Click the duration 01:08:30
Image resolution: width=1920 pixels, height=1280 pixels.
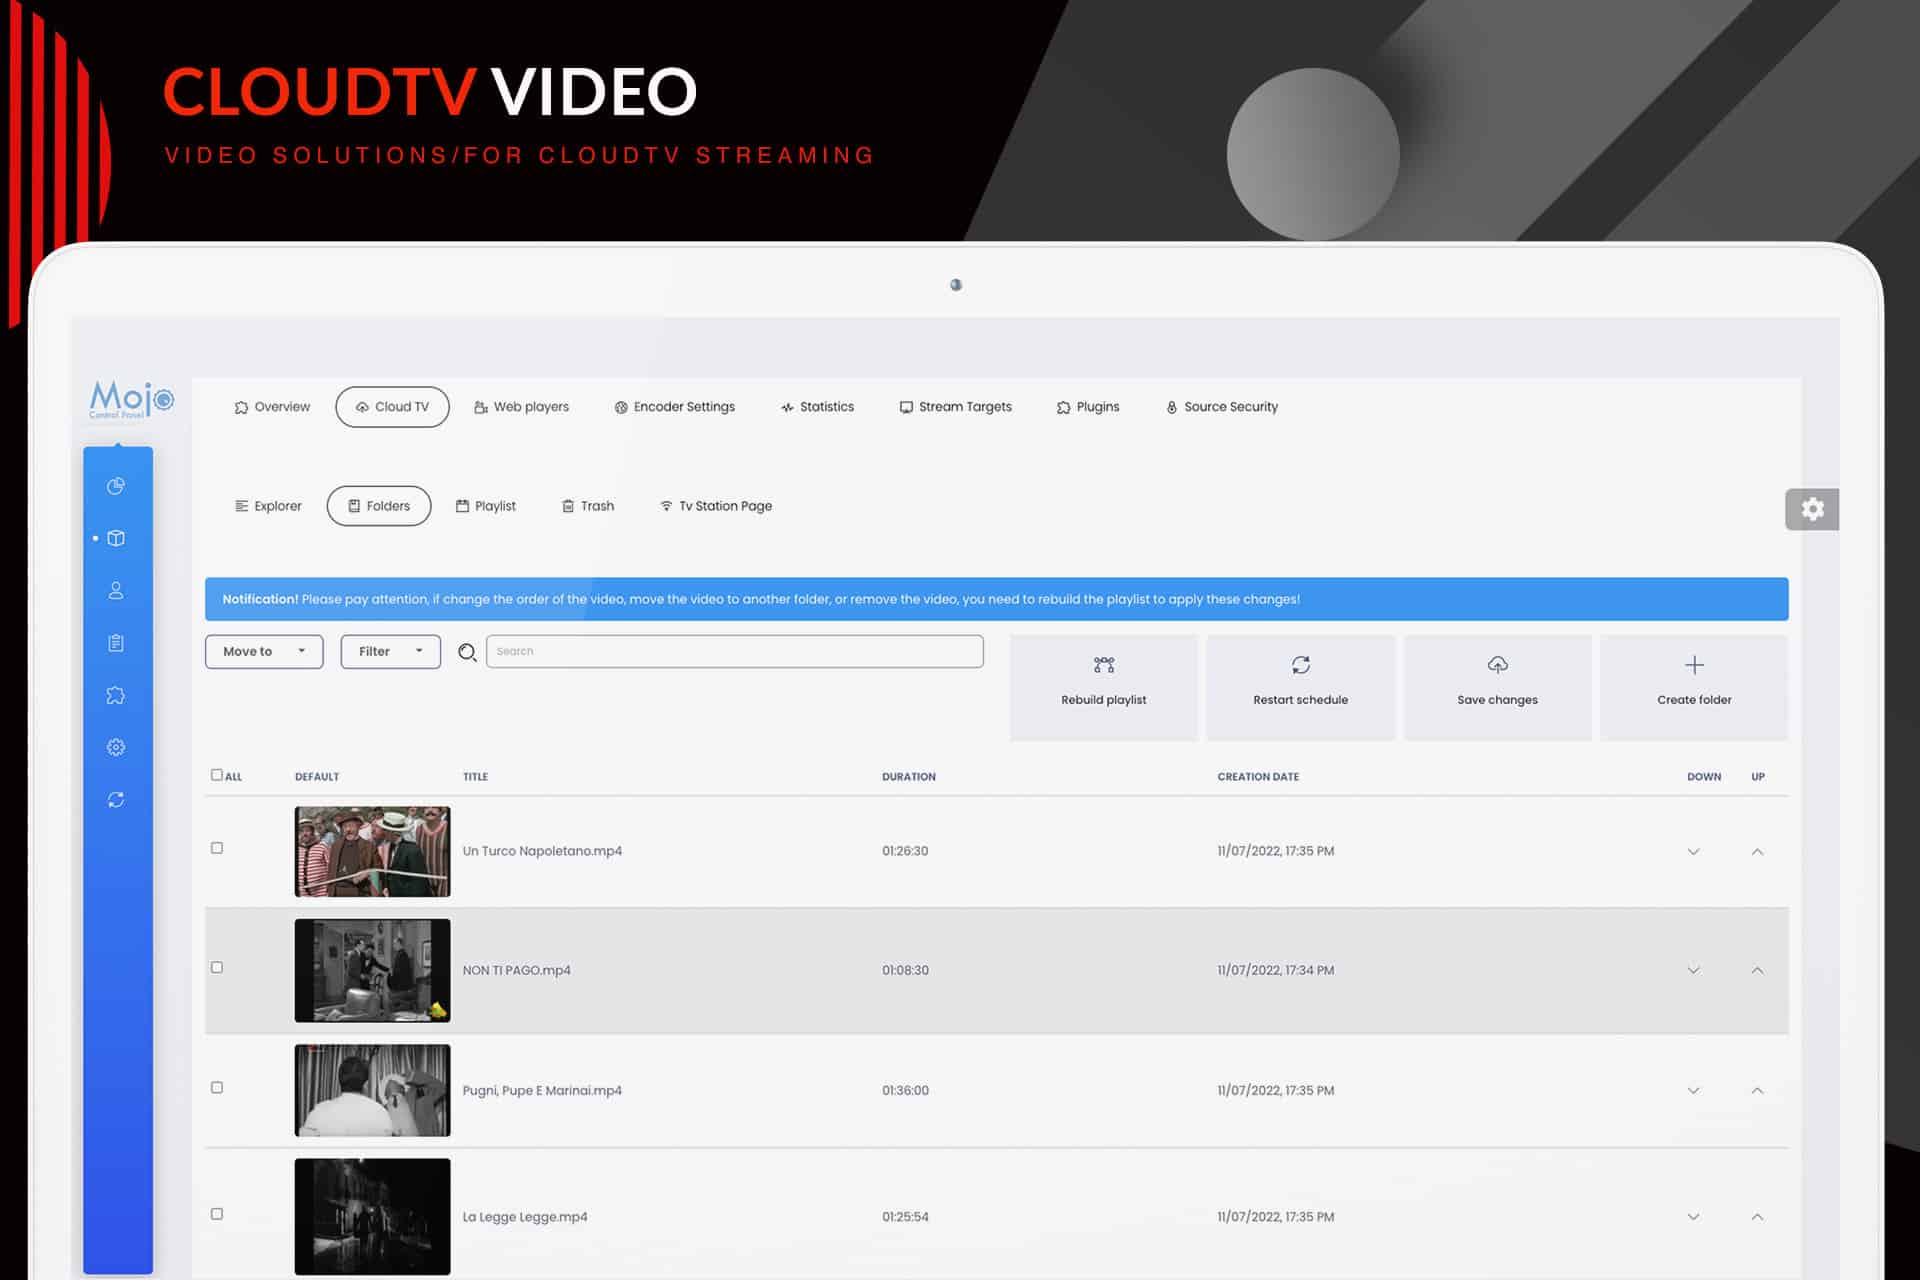point(905,970)
